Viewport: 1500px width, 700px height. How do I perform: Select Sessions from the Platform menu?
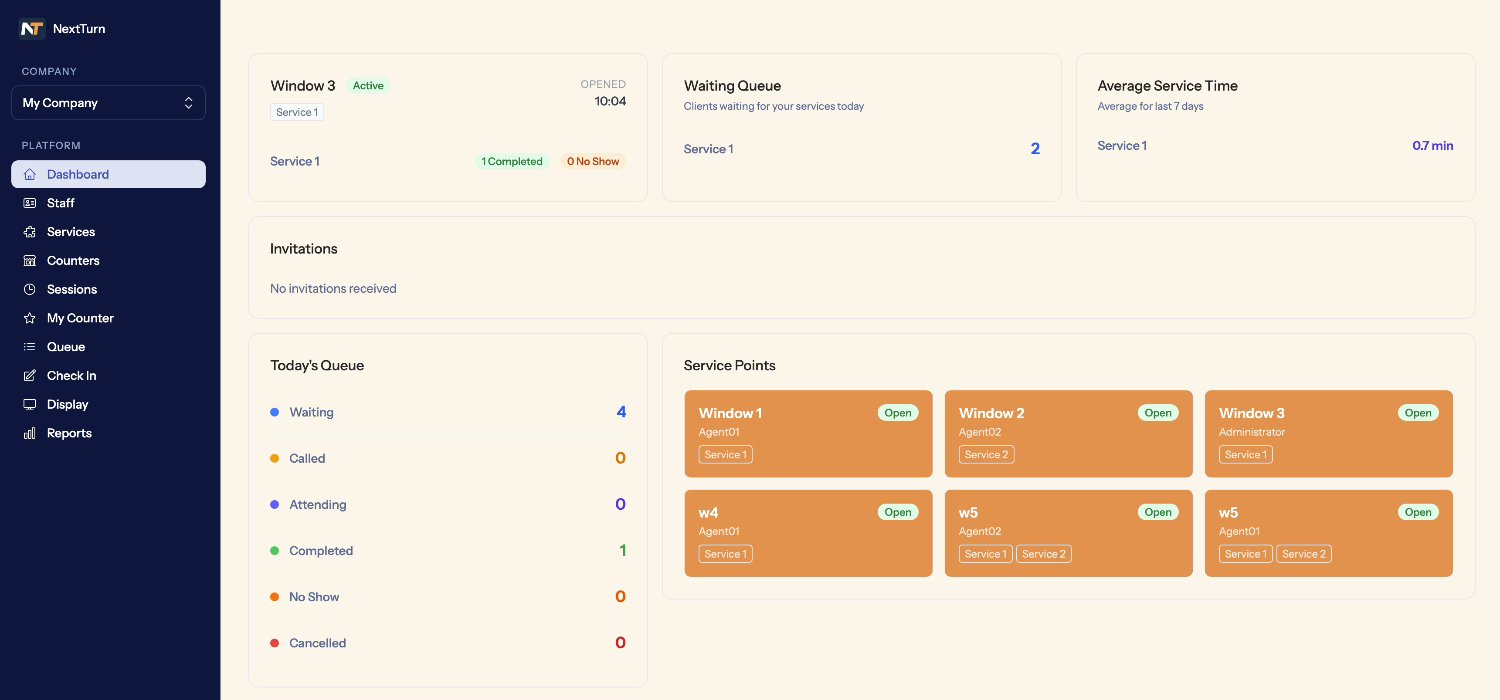point(72,289)
